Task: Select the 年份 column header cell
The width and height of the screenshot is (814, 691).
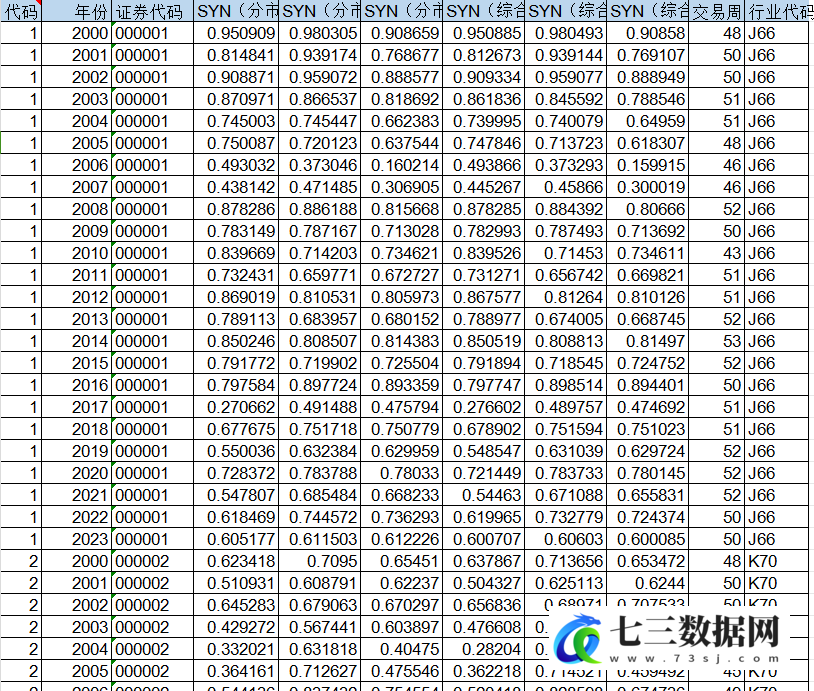Action: [76, 11]
